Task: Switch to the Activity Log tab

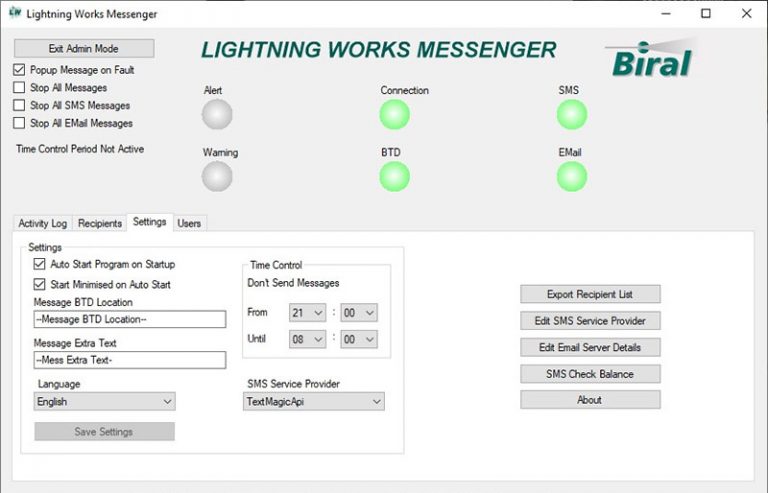Action: click(42, 224)
